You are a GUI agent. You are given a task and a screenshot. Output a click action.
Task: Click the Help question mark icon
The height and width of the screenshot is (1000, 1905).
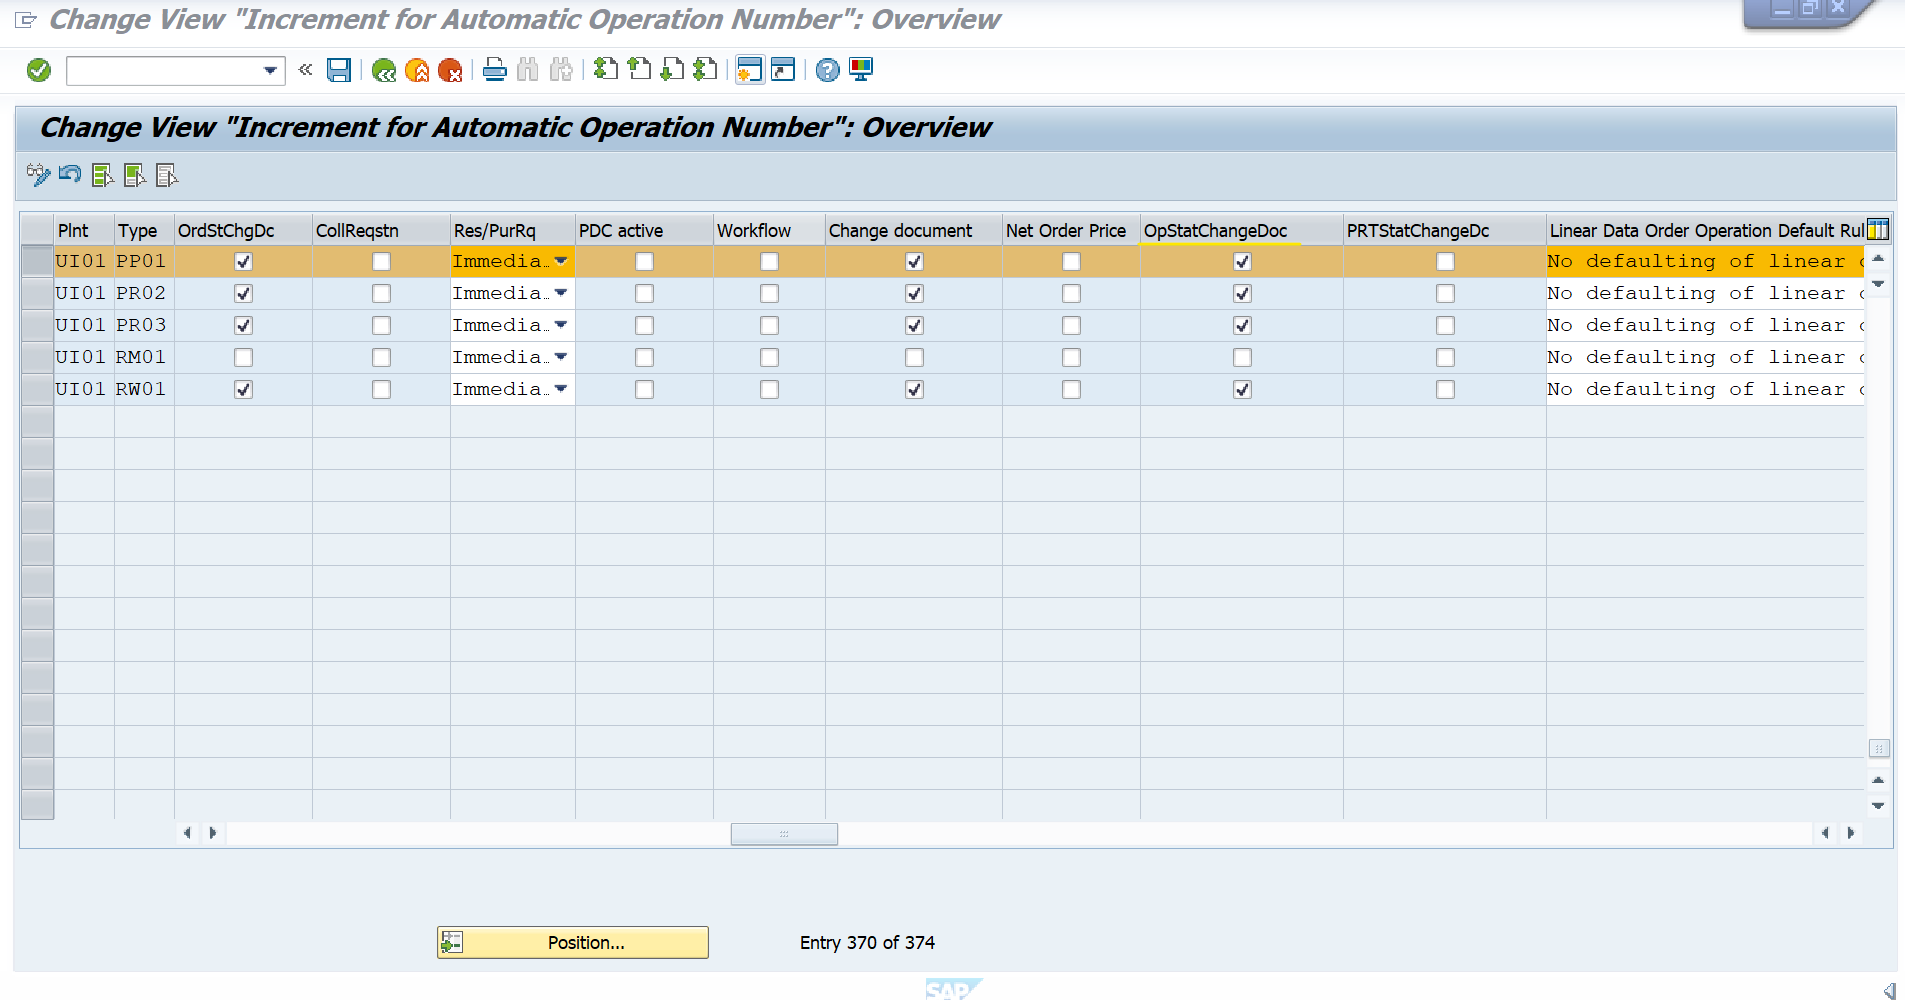pyautogui.click(x=827, y=70)
